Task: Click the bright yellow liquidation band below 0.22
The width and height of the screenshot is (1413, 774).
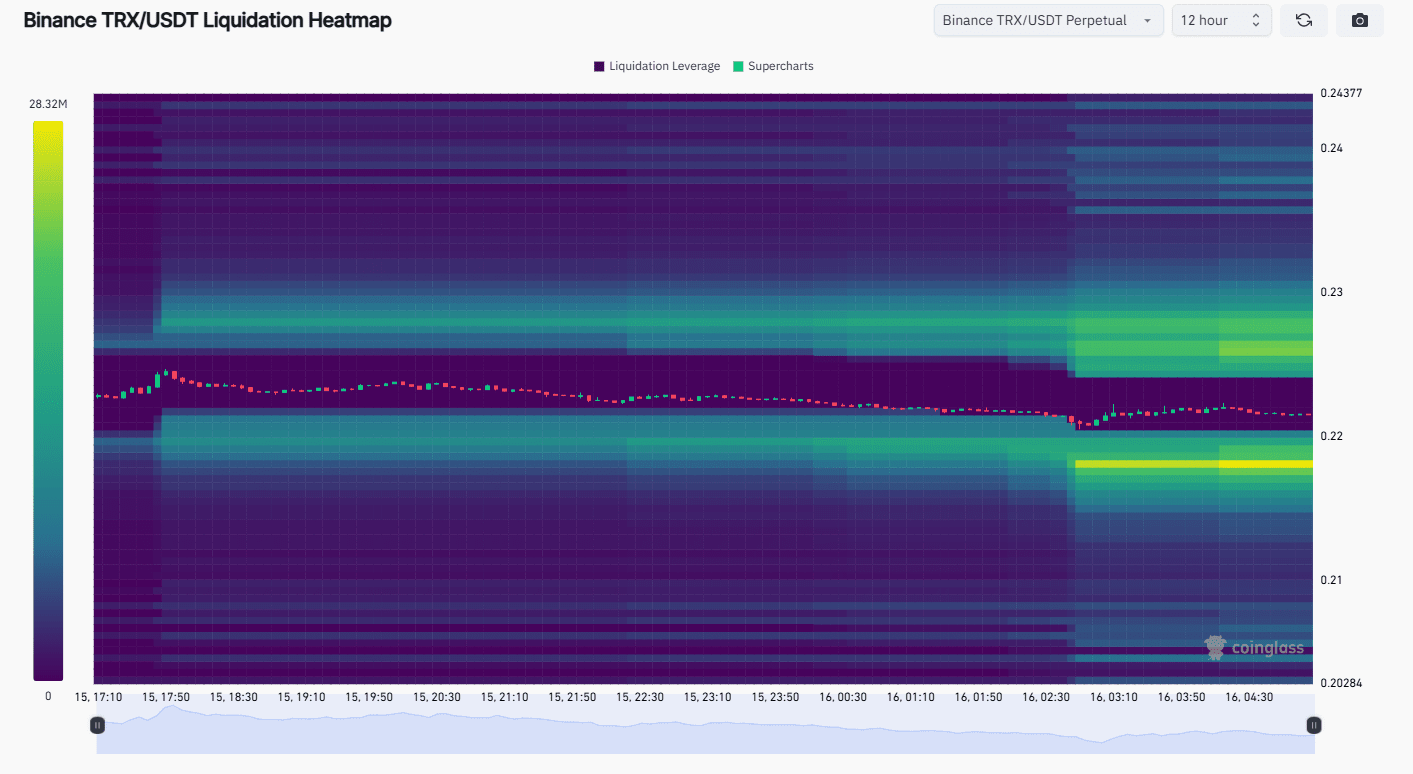Action: tap(1195, 464)
